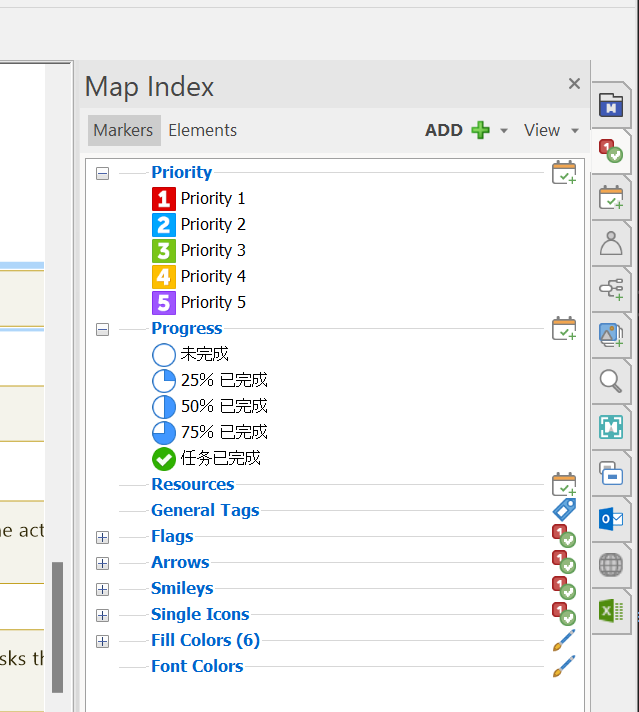Open the Search magnifier pane
The width and height of the screenshot is (639, 712).
[x=611, y=381]
